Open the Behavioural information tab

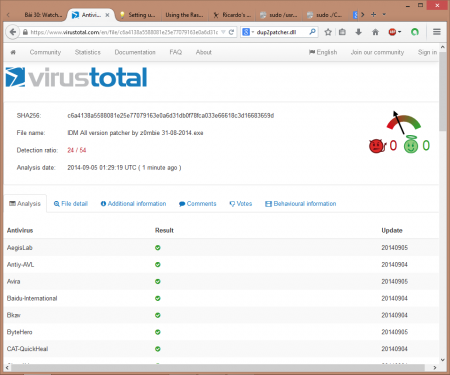(301, 204)
